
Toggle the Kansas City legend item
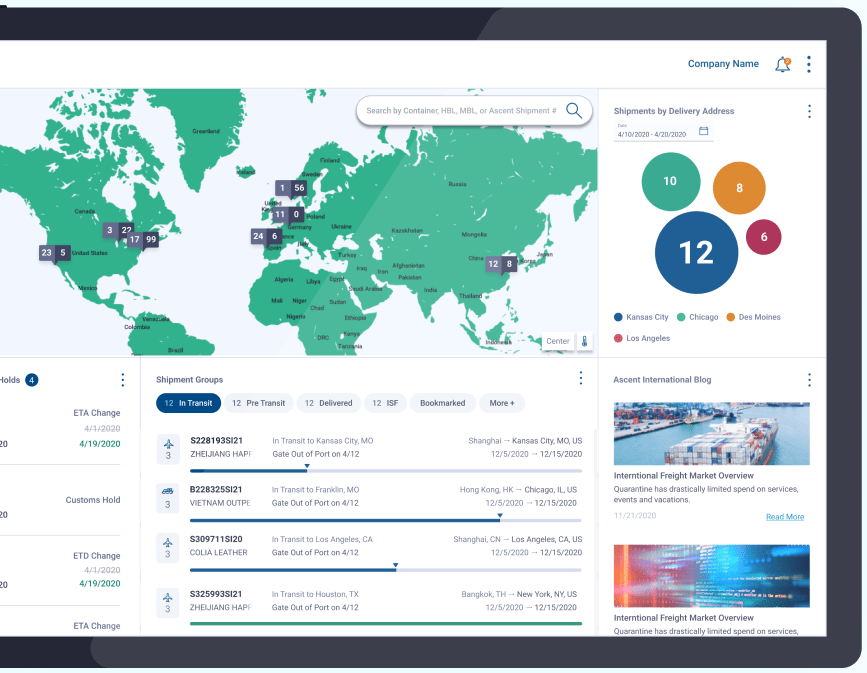(640, 317)
